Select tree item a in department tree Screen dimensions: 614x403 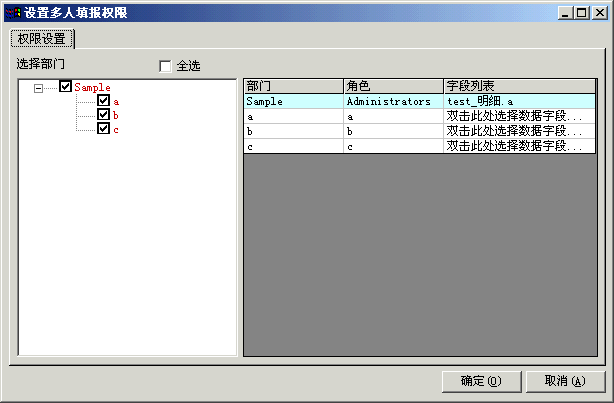(116, 102)
